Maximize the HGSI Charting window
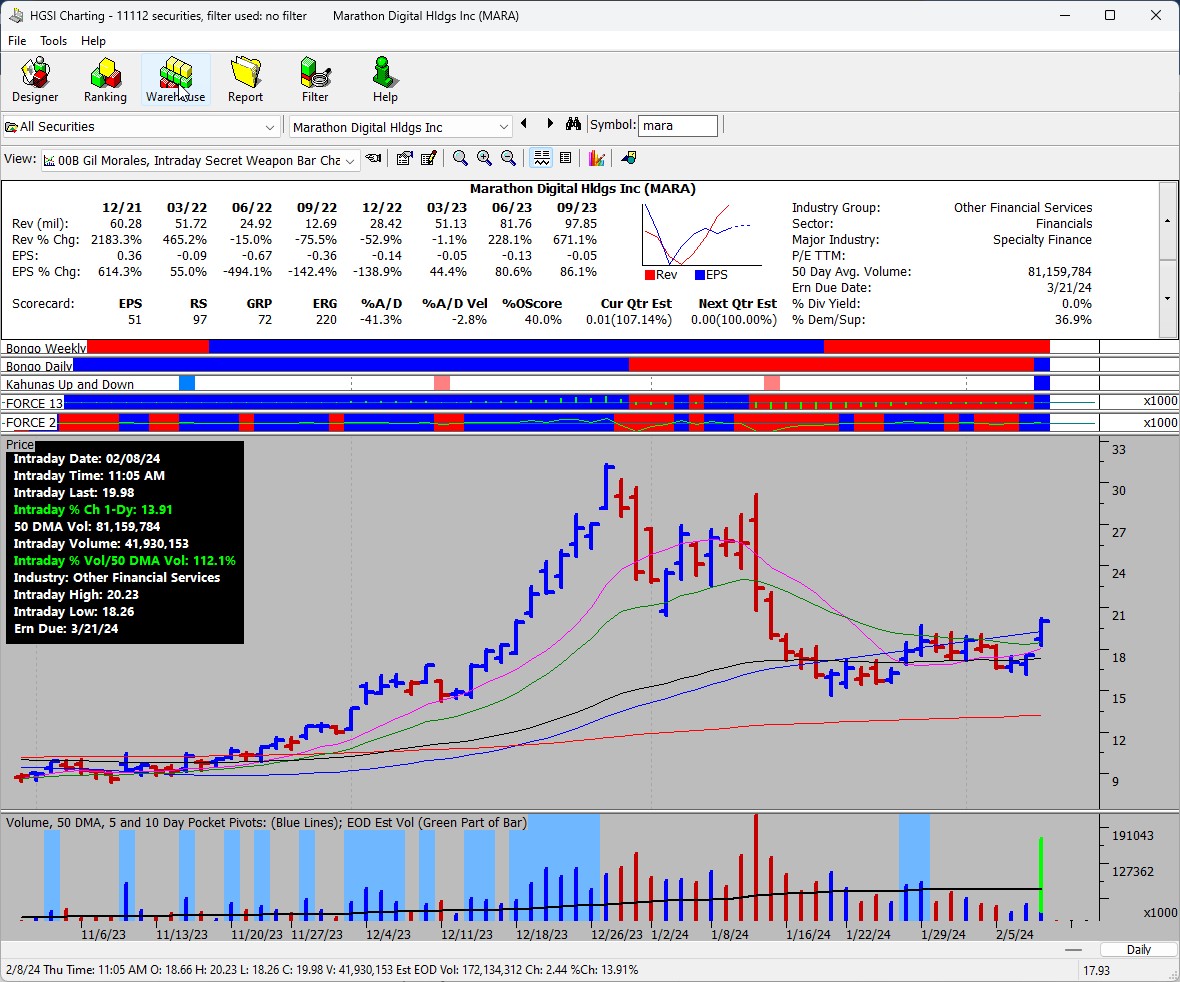 click(1109, 15)
